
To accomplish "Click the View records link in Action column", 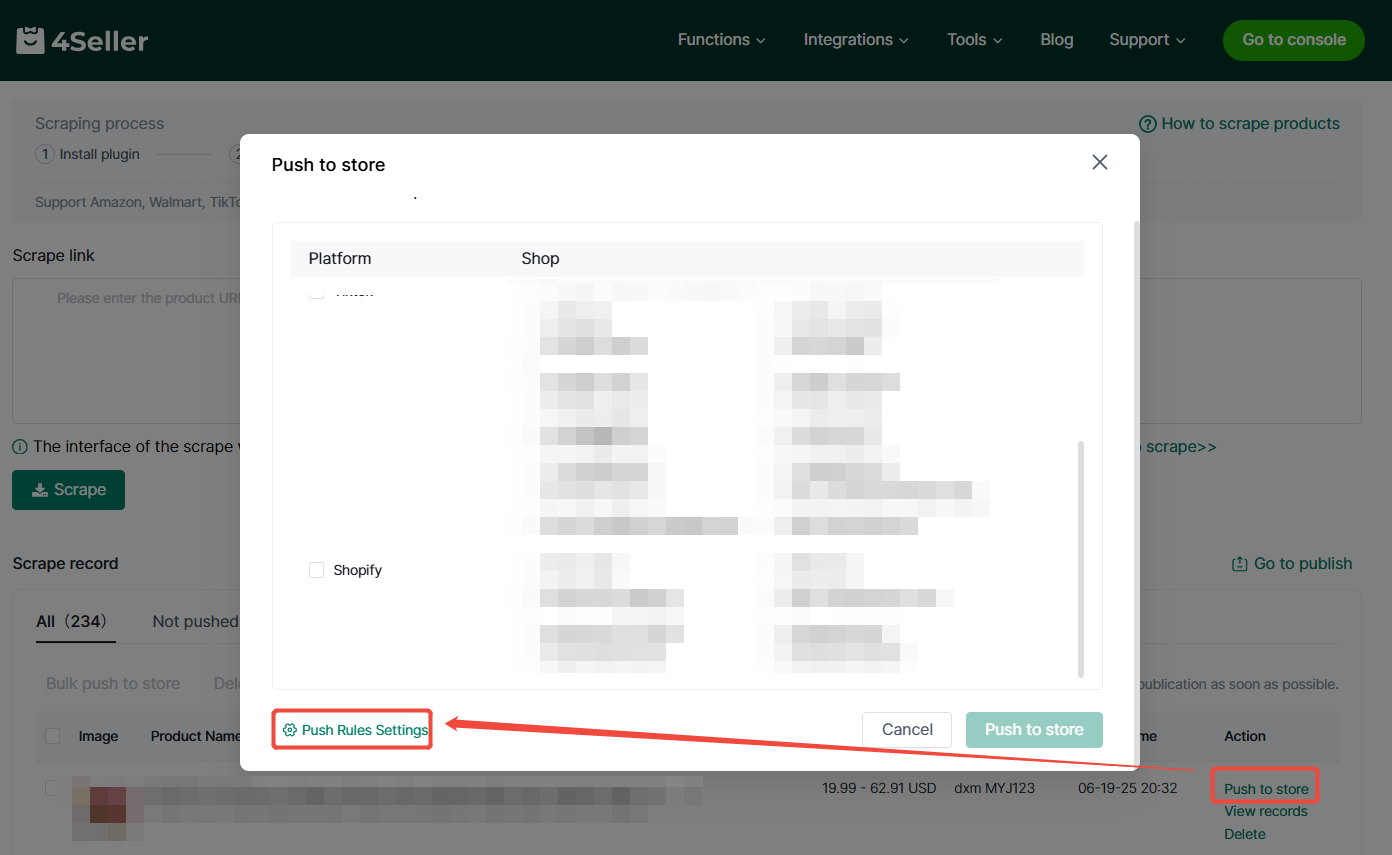I will coord(1265,811).
